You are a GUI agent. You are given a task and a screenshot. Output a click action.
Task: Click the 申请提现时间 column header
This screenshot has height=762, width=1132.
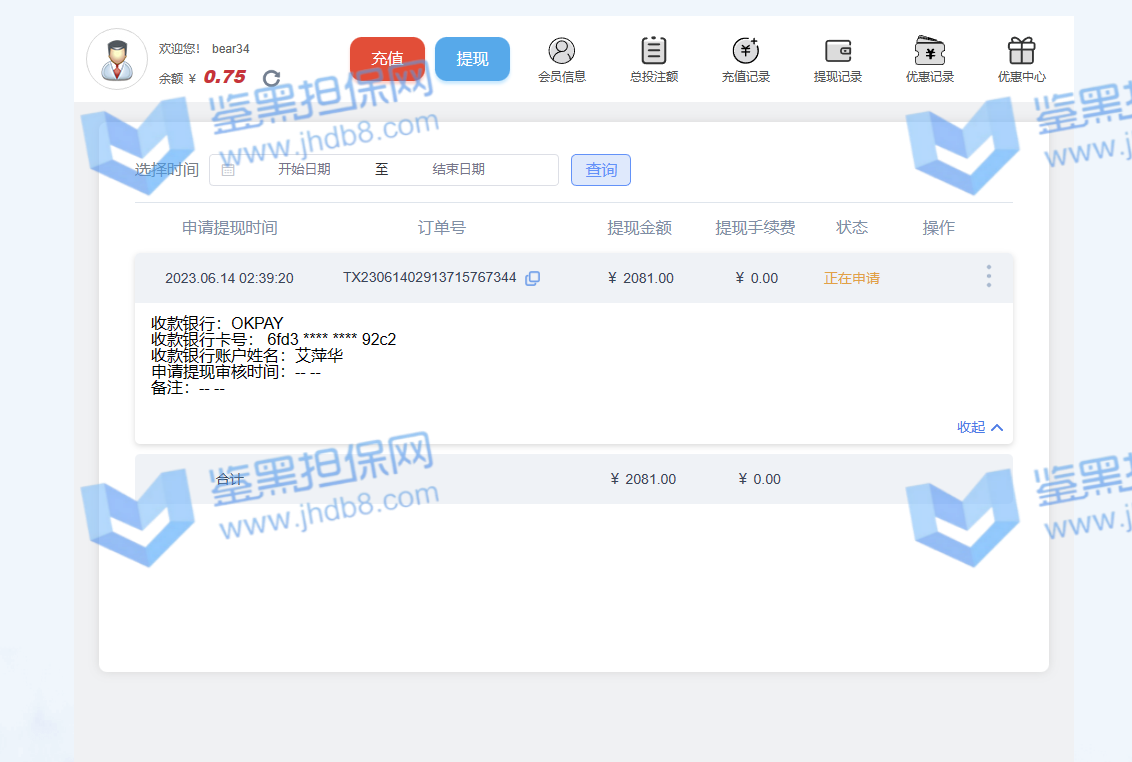pos(230,228)
